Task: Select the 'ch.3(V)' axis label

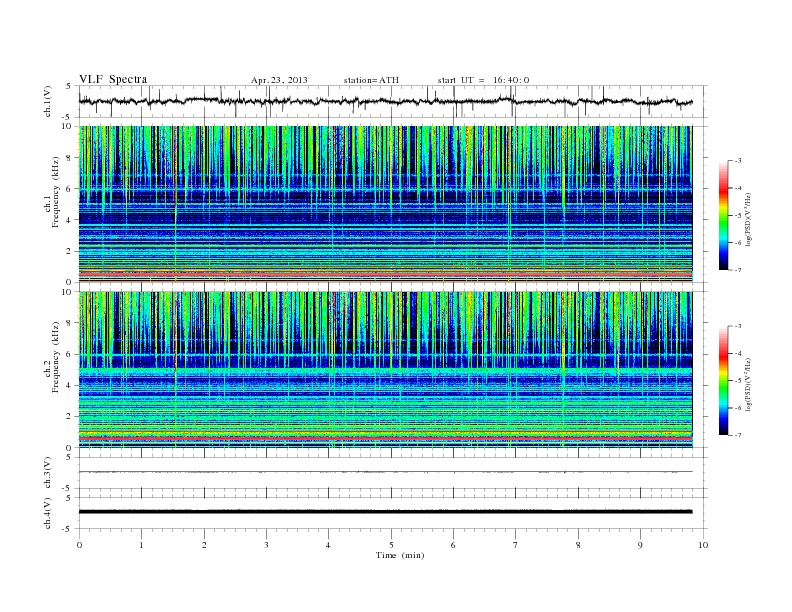Action: [x=48, y=473]
